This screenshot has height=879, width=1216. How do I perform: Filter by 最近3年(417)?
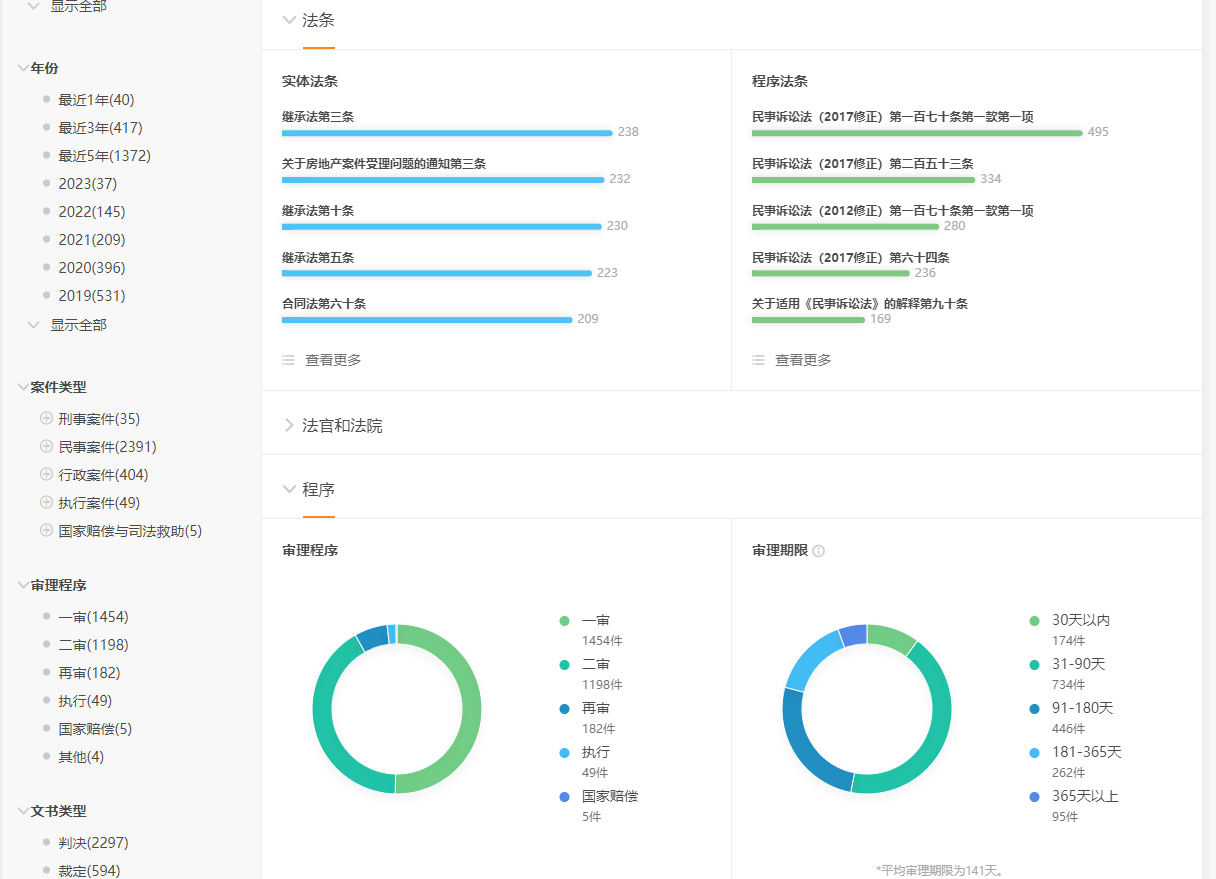tap(100, 128)
